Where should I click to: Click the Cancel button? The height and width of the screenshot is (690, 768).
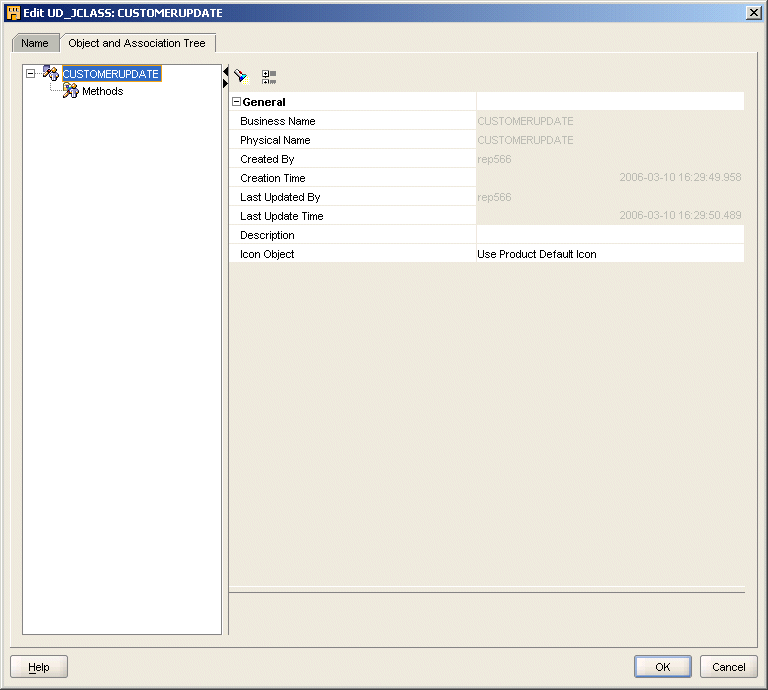(728, 666)
